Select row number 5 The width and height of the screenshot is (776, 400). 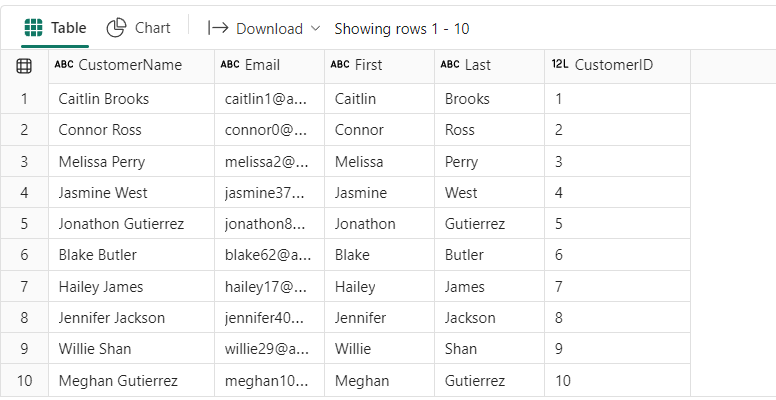[x=24, y=224]
